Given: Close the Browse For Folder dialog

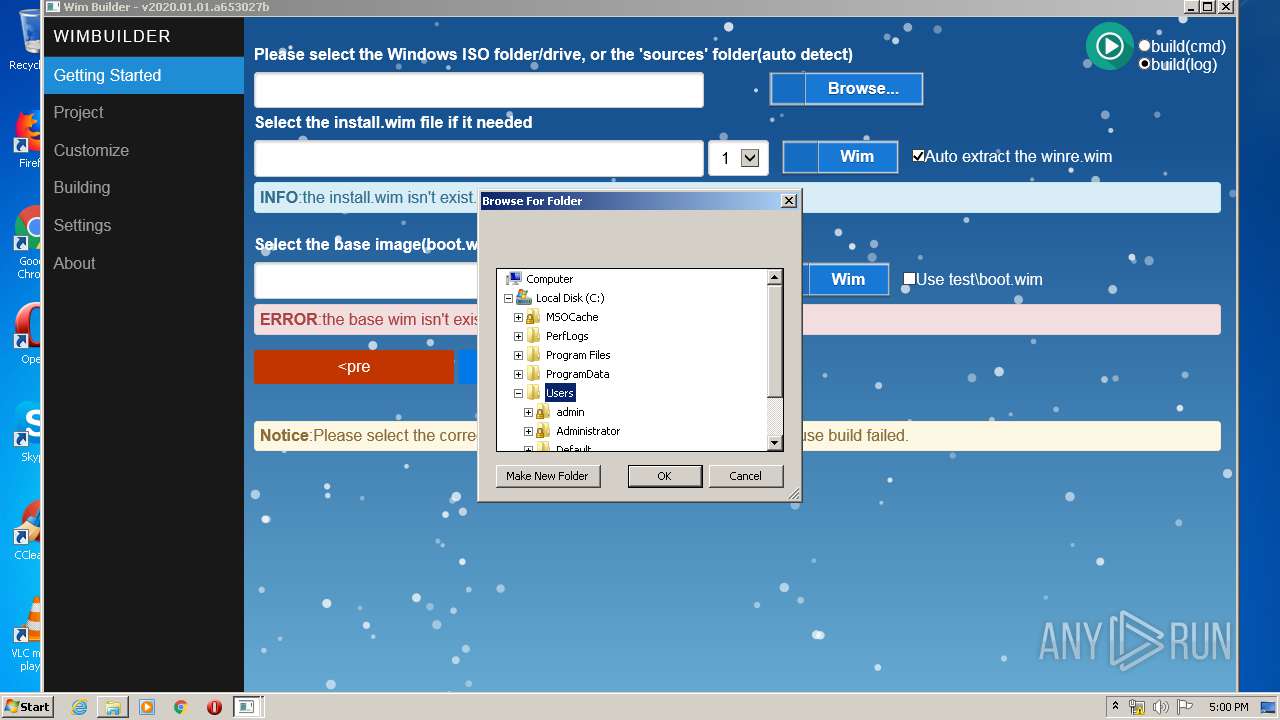Looking at the screenshot, I should point(789,200).
